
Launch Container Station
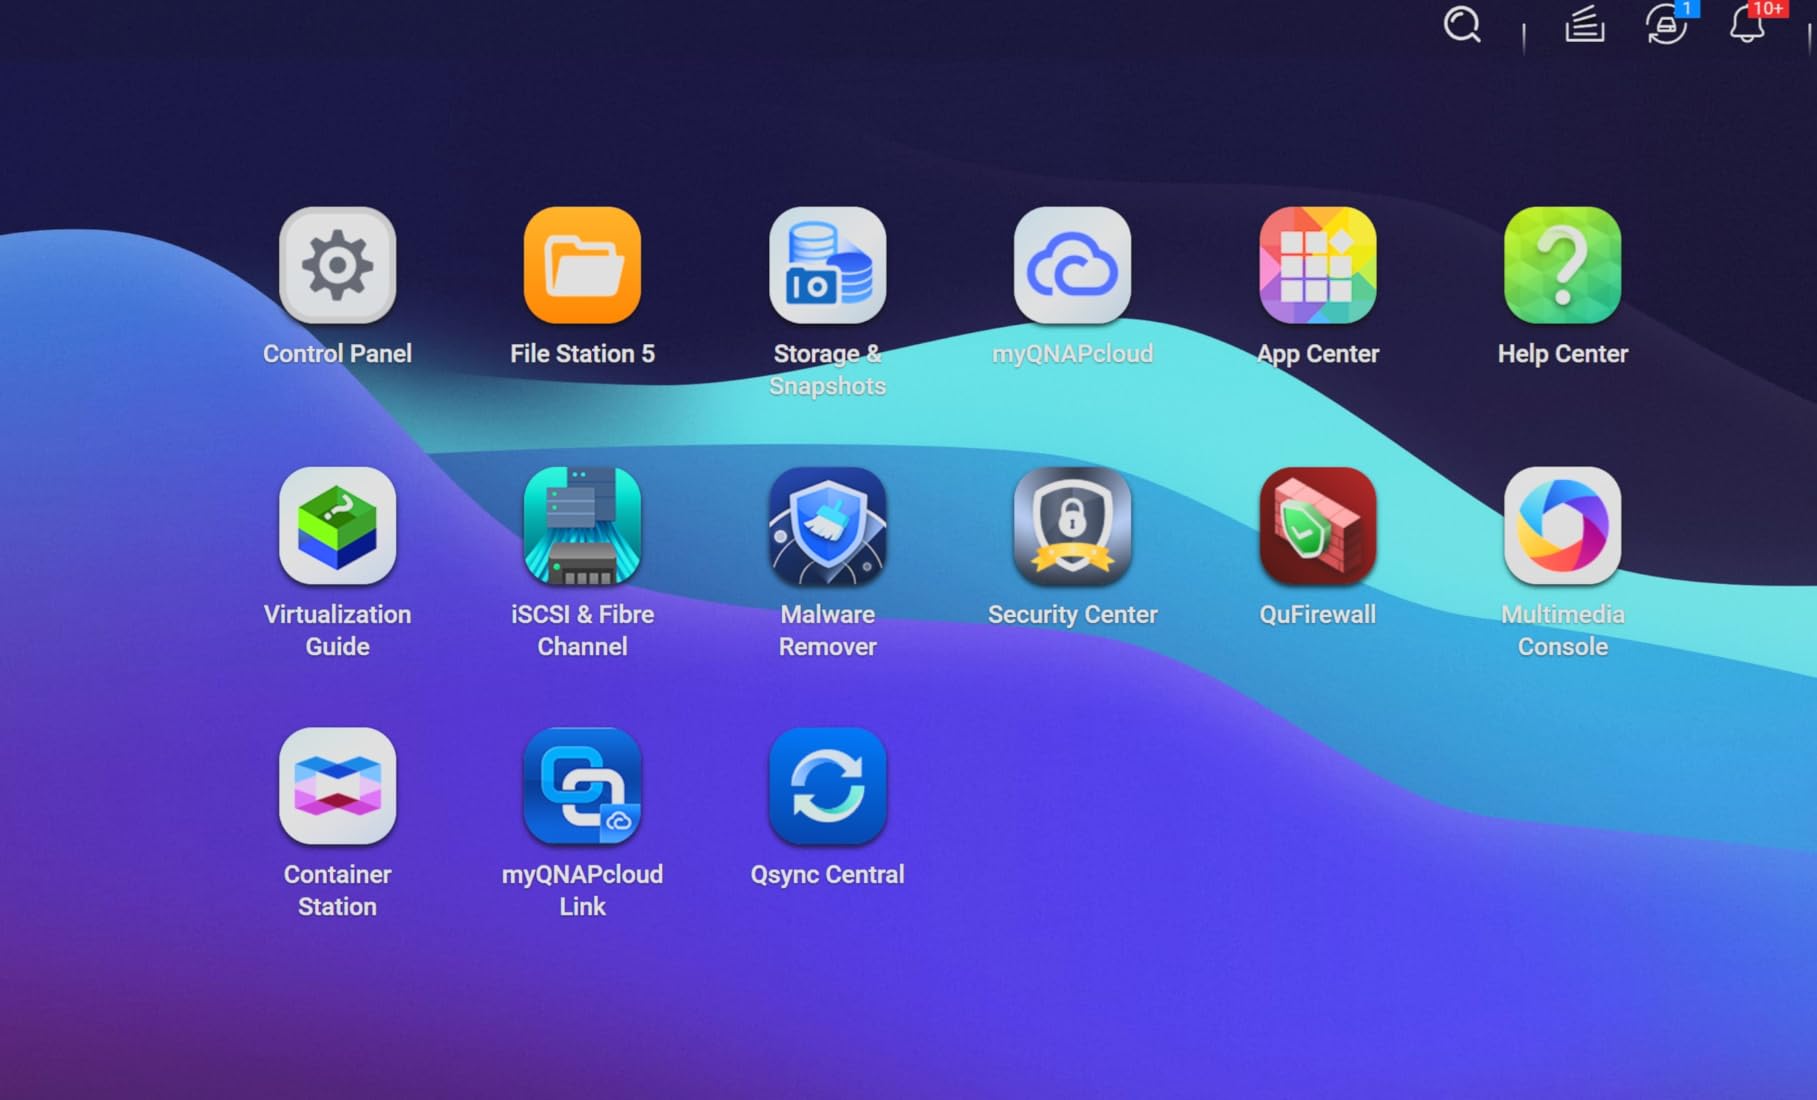[337, 786]
